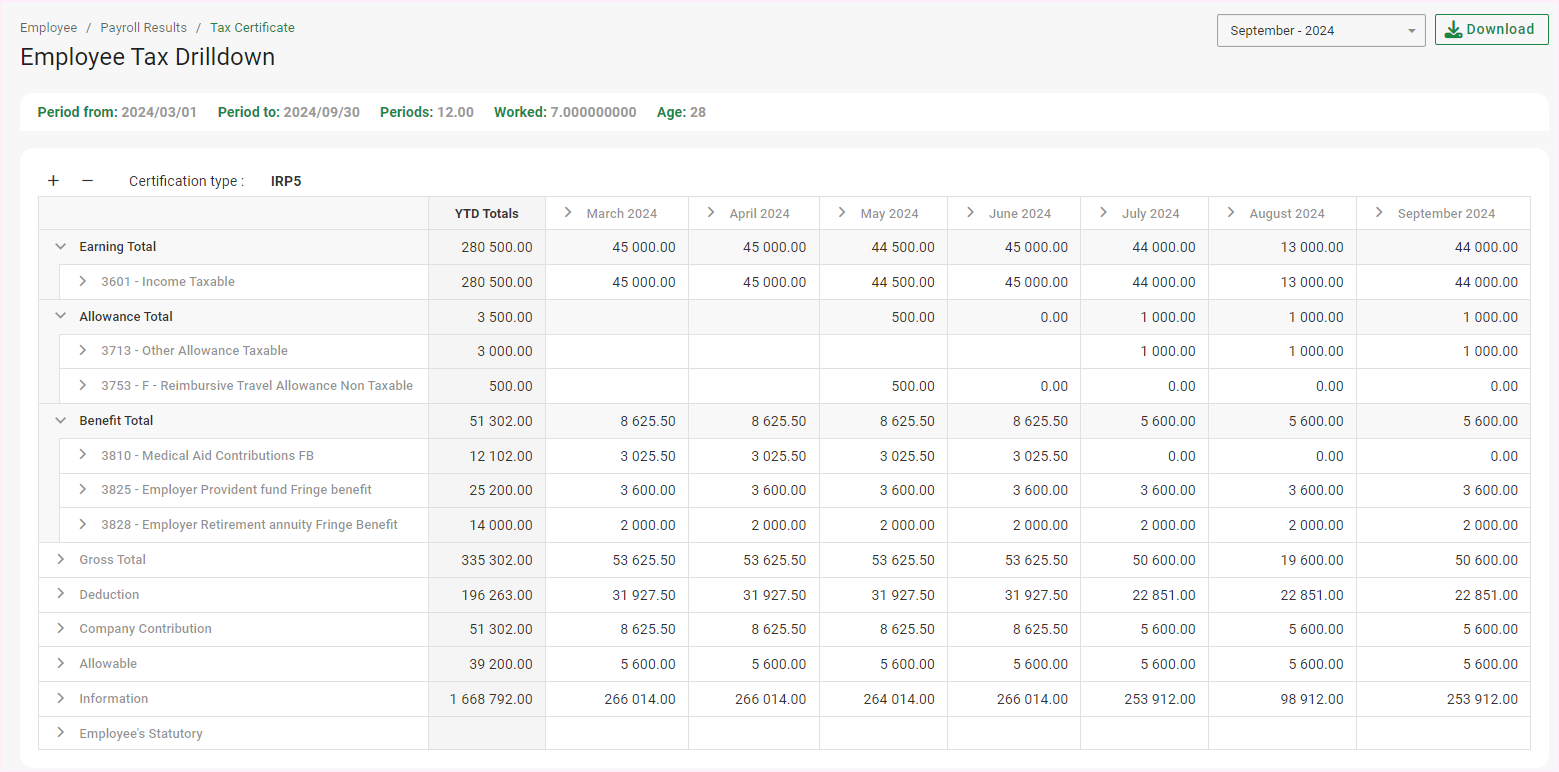Click the plus expand-all icon
Image resolution: width=1559 pixels, height=772 pixels.
(x=54, y=181)
